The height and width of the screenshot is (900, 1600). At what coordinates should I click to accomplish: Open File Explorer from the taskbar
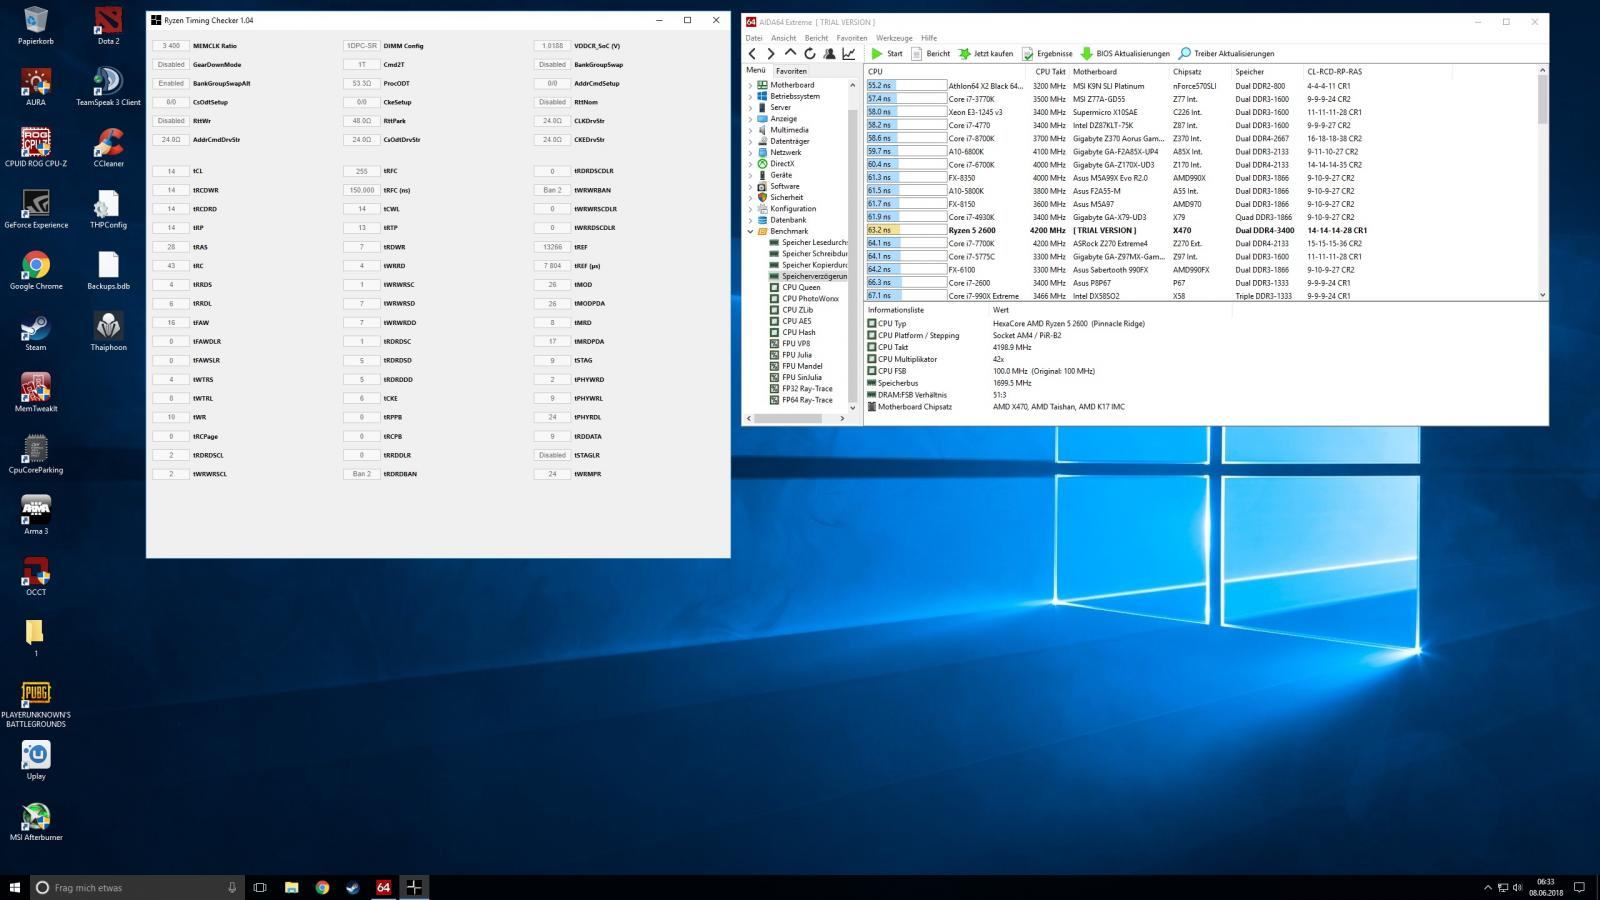tap(291, 887)
